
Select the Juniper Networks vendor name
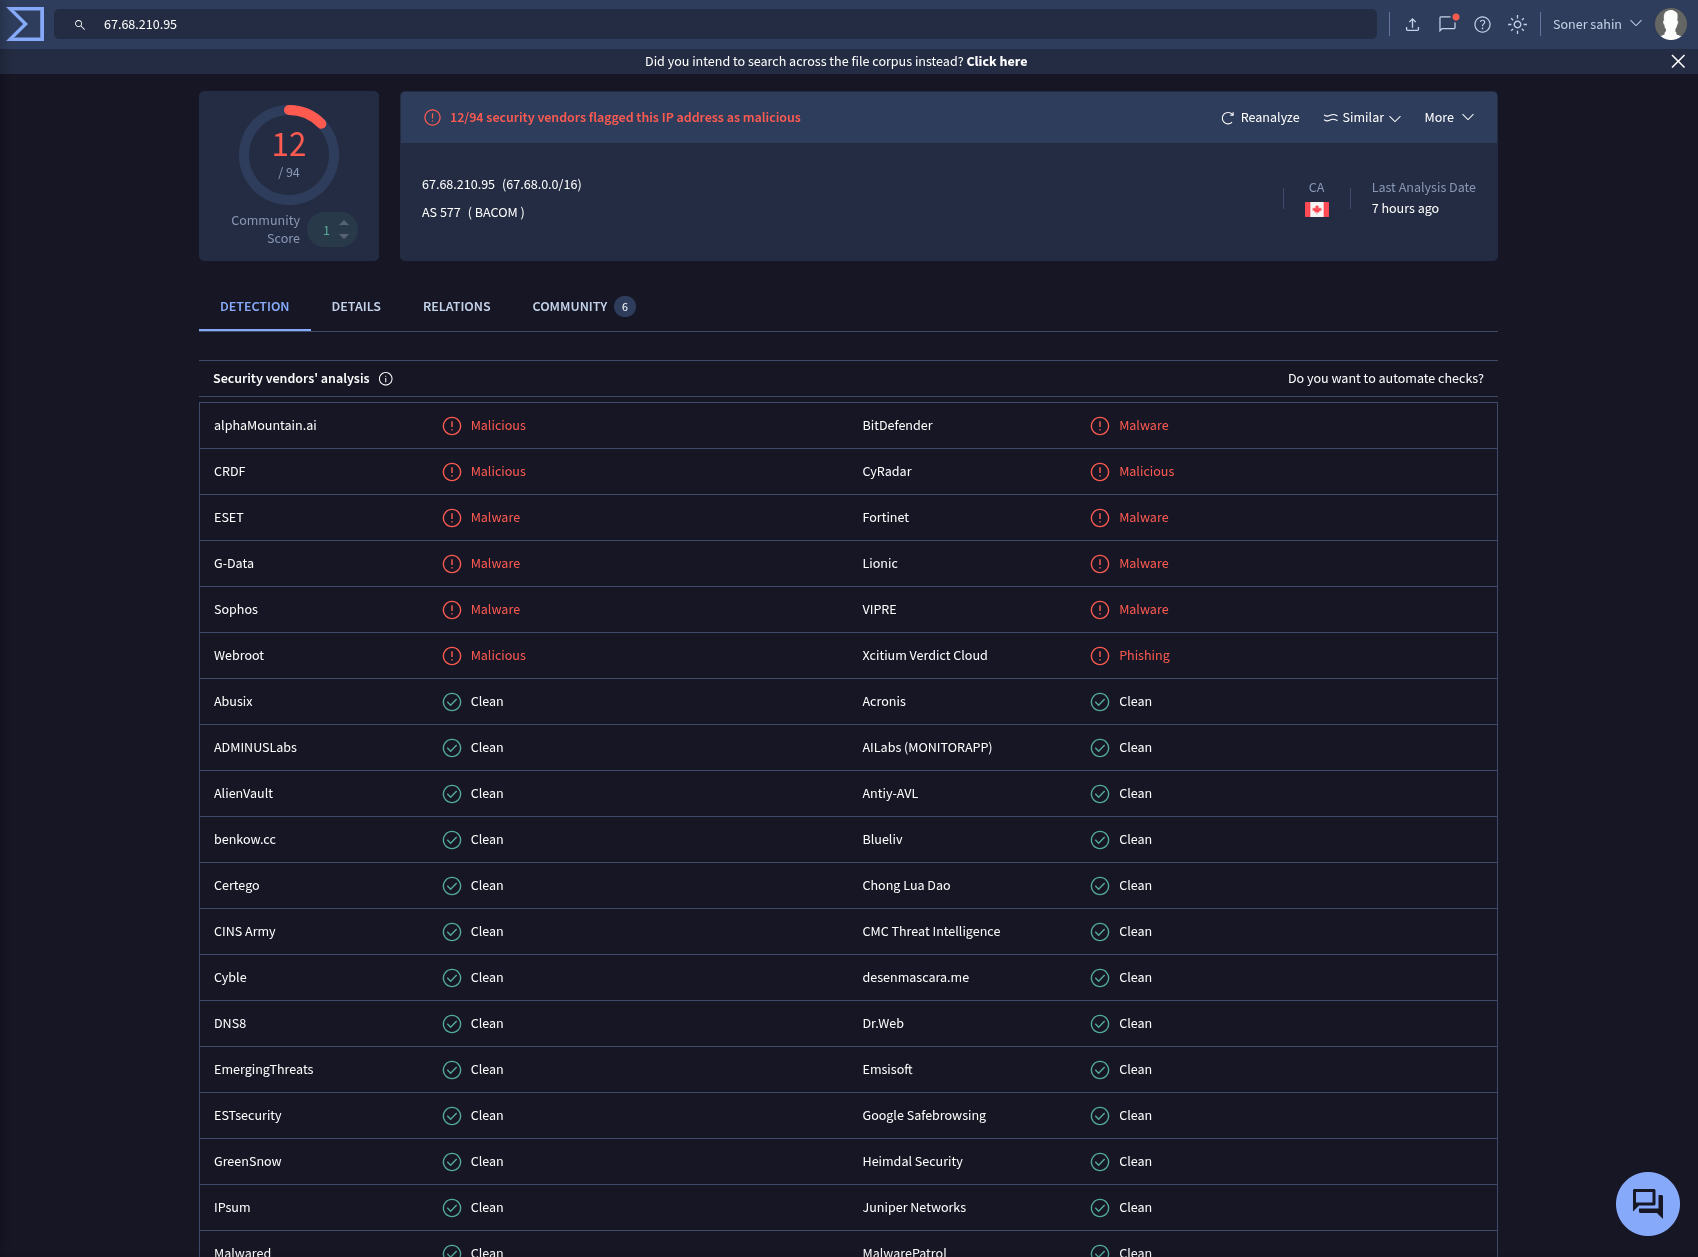point(914,1208)
